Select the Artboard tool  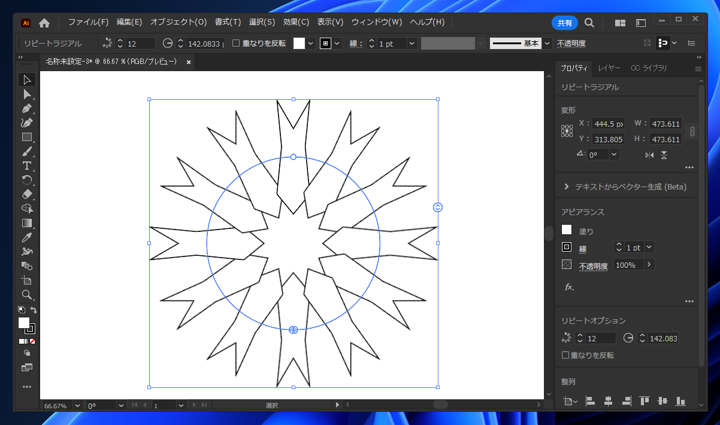tap(27, 280)
